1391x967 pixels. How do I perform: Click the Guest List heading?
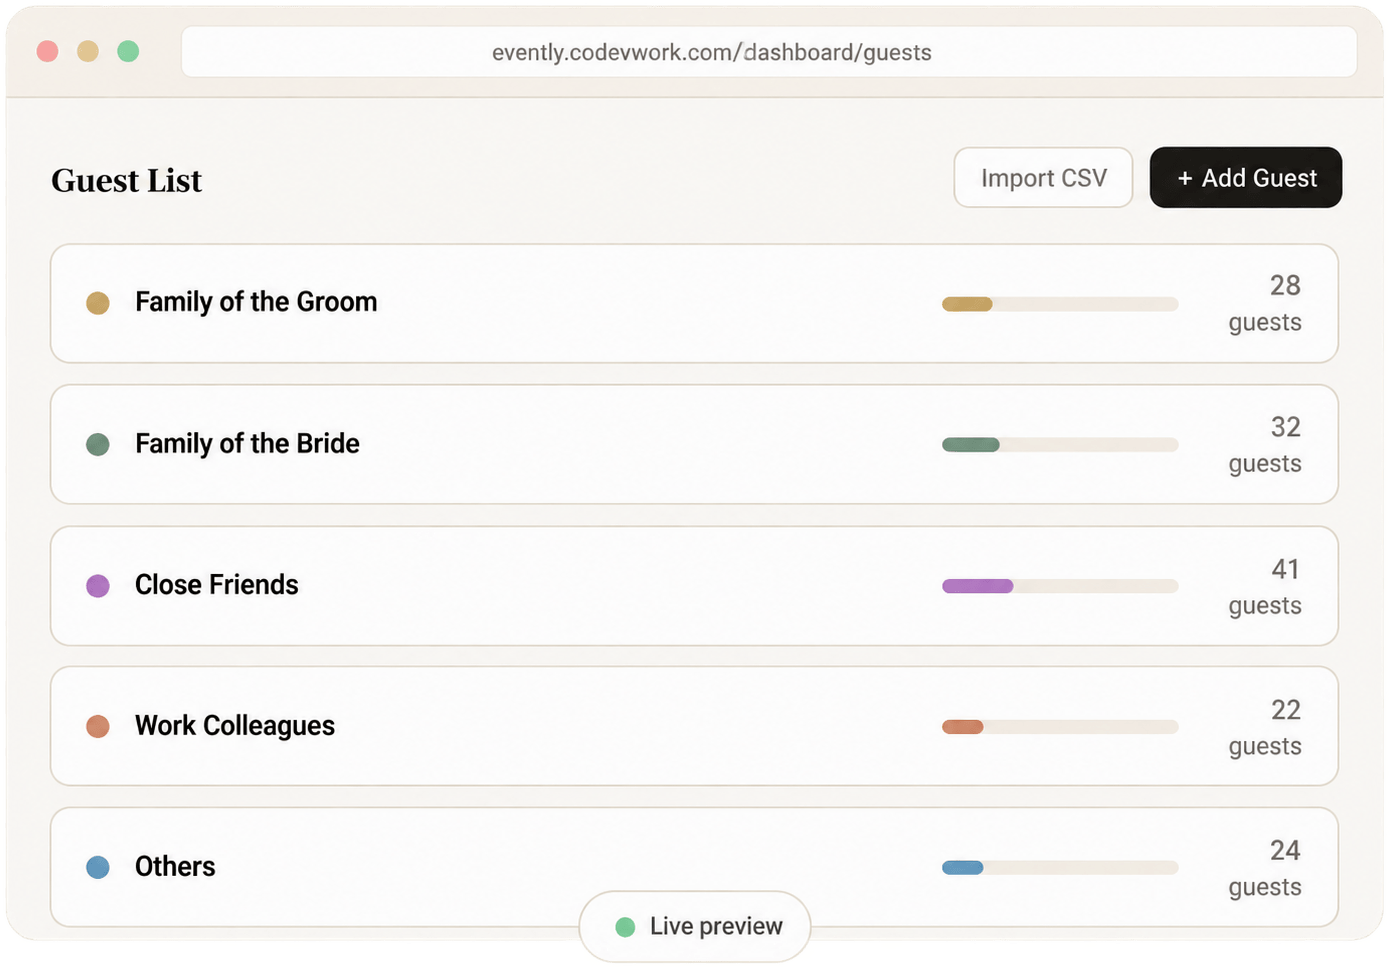[x=127, y=180]
